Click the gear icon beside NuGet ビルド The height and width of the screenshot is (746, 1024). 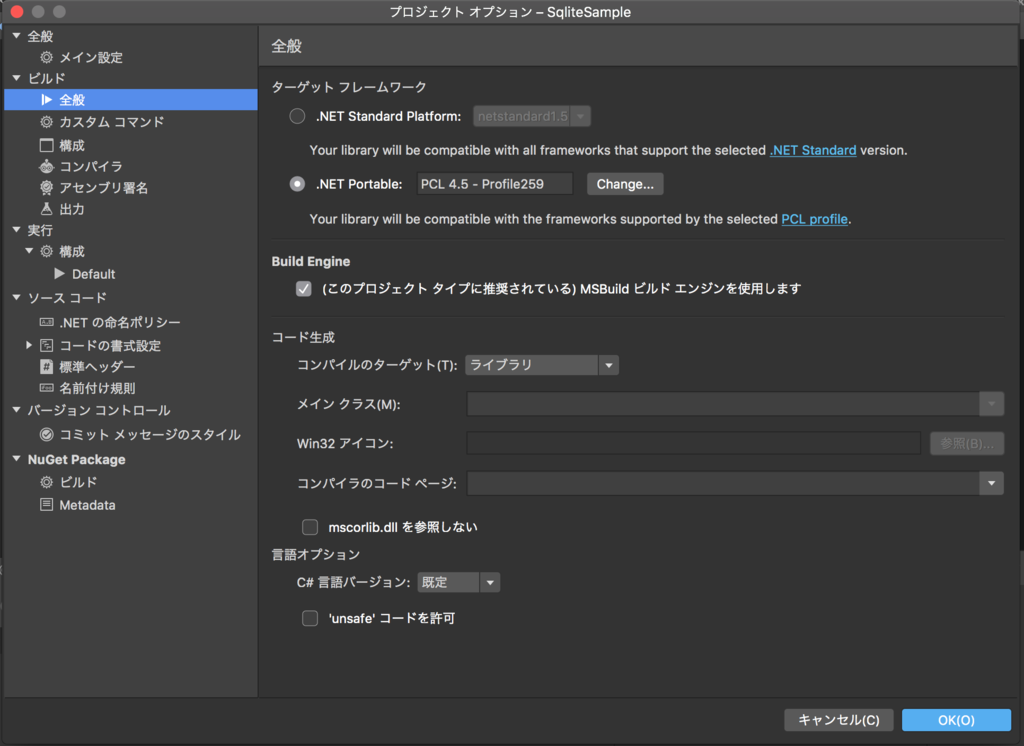pyautogui.click(x=46, y=482)
